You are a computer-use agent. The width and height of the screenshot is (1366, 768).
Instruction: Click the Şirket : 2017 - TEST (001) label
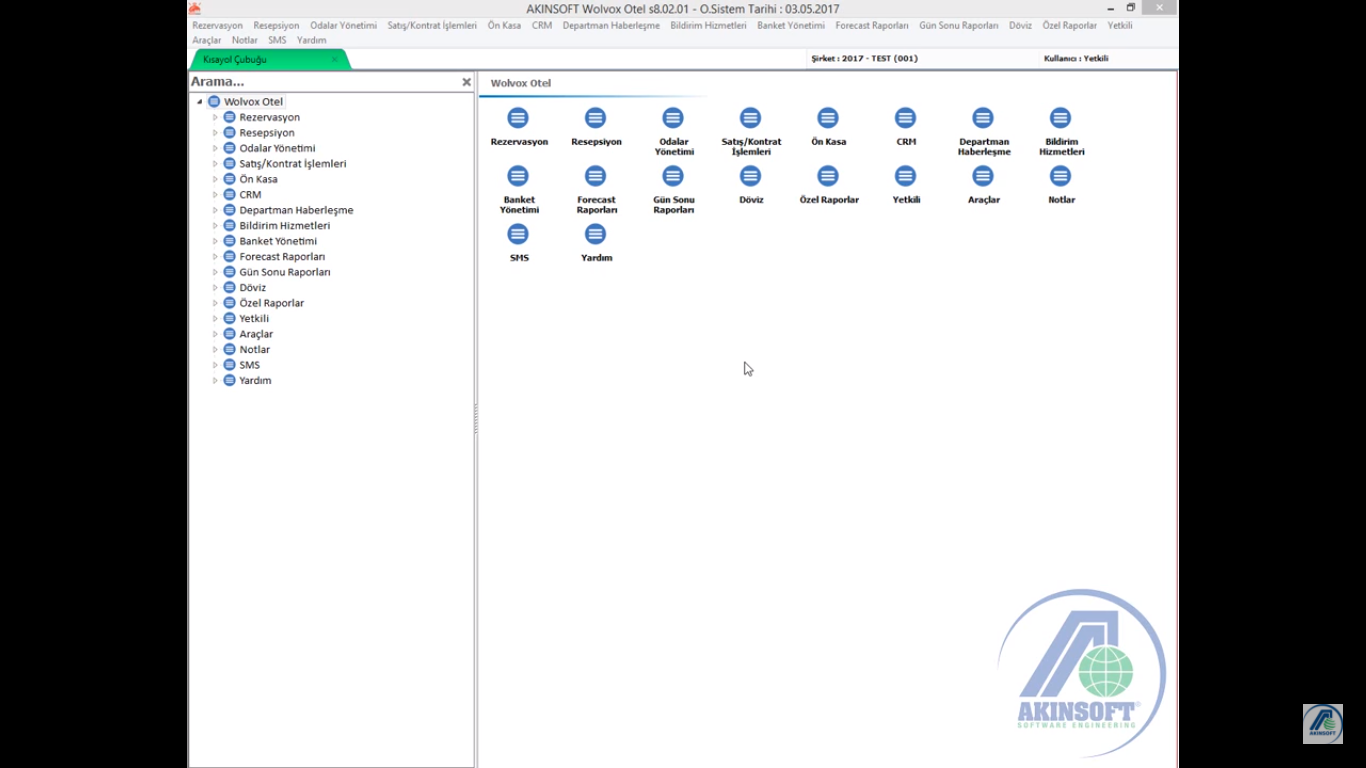[x=865, y=59]
